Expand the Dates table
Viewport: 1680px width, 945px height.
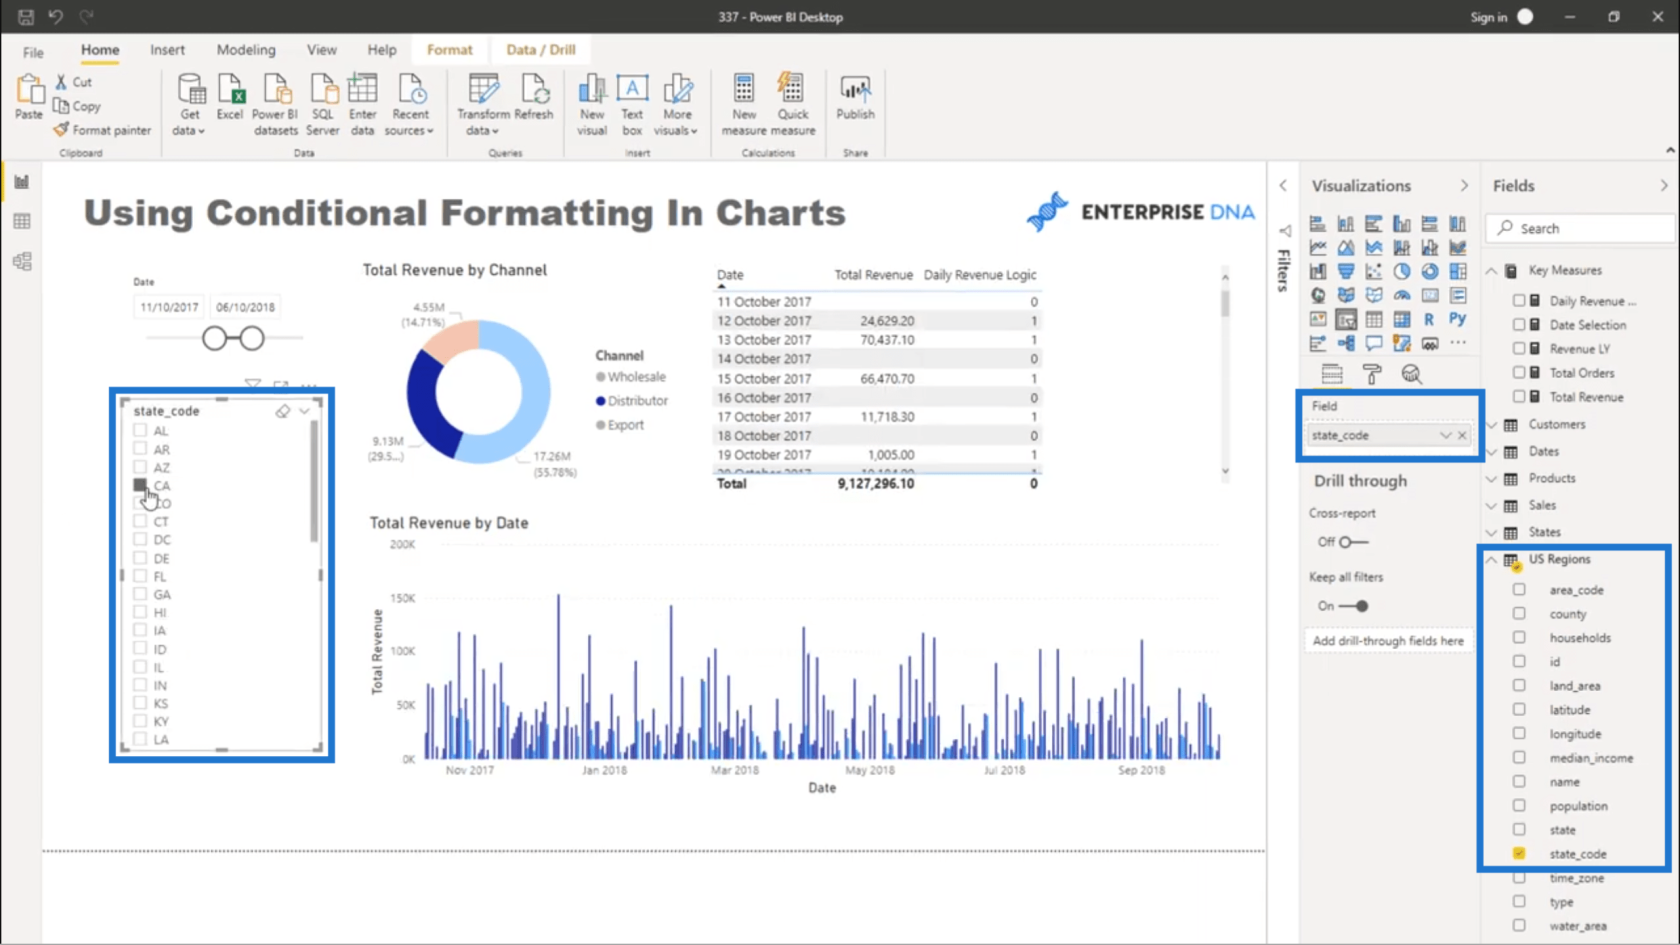[x=1491, y=452]
